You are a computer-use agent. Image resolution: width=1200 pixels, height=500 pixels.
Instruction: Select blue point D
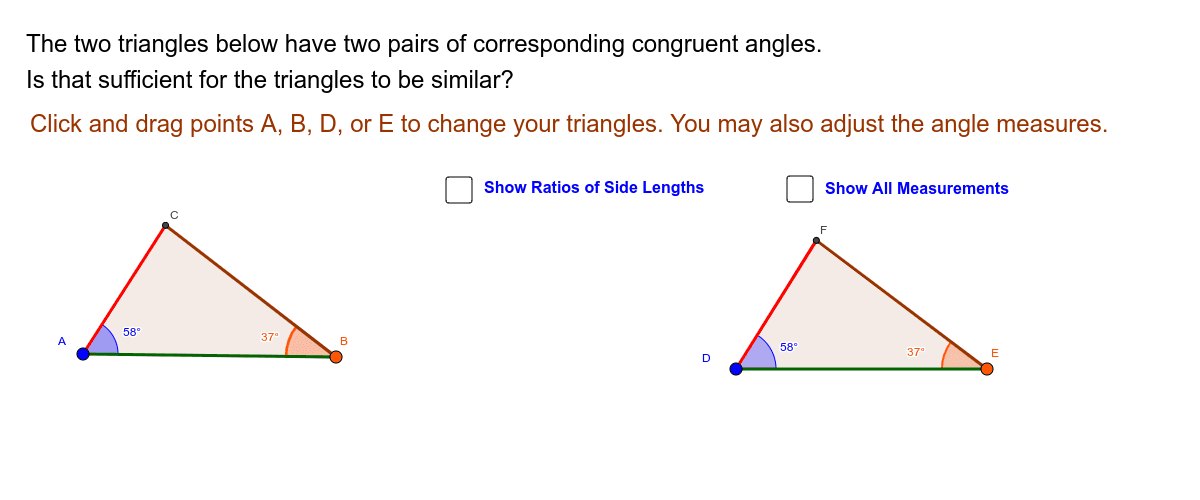coord(736,369)
